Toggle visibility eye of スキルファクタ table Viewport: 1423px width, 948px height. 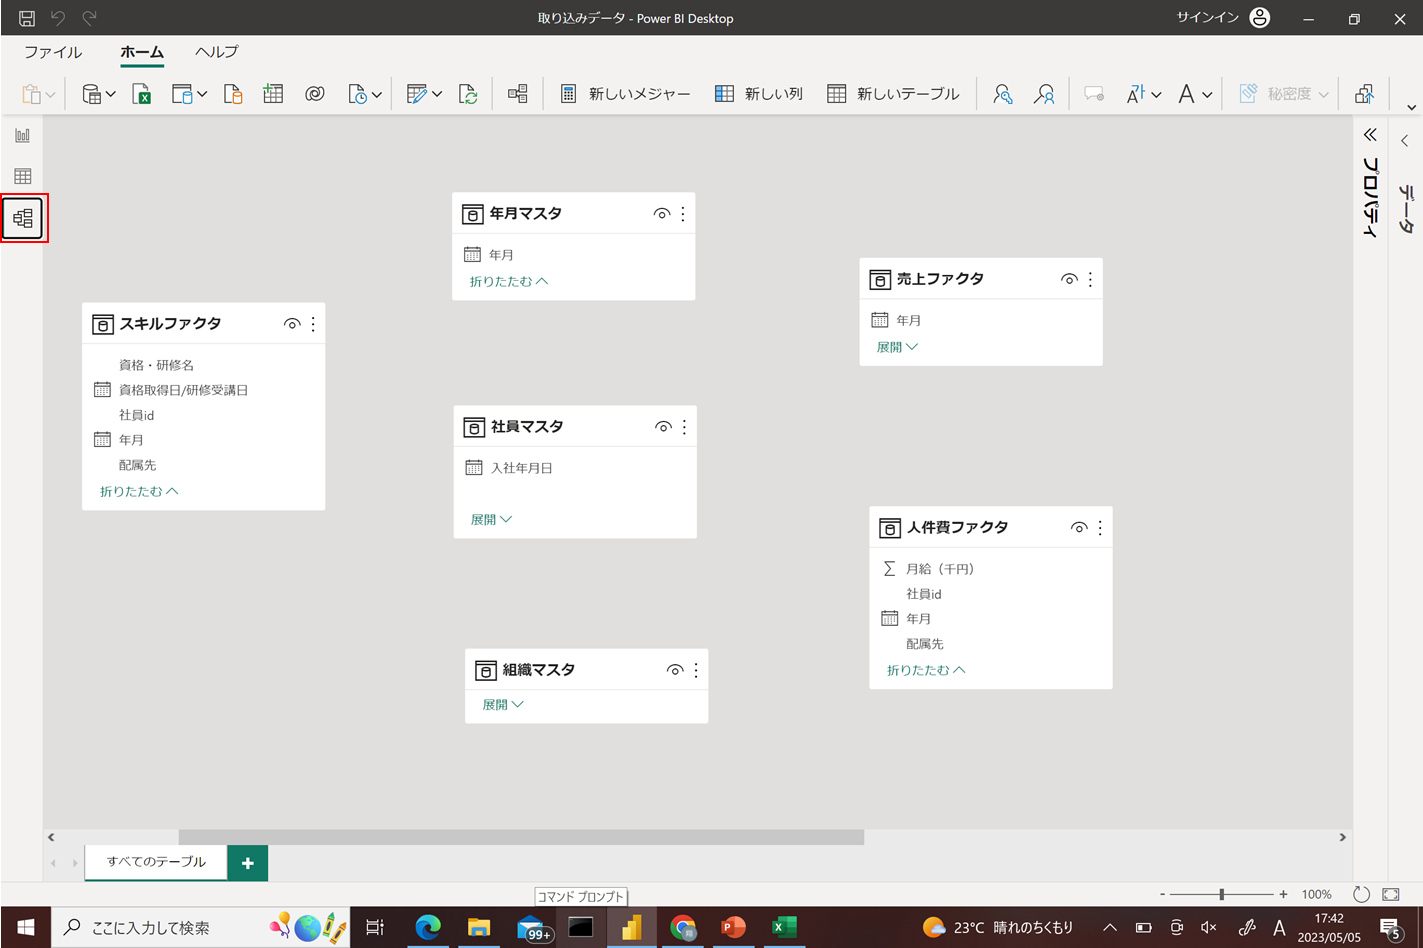291,324
